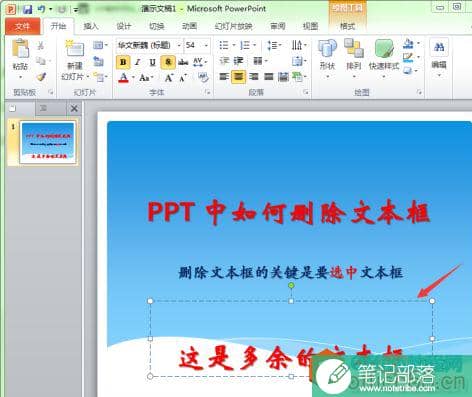This screenshot has width=472, height=397.
Task: Open the Font dialog launcher
Action: [x=208, y=92]
